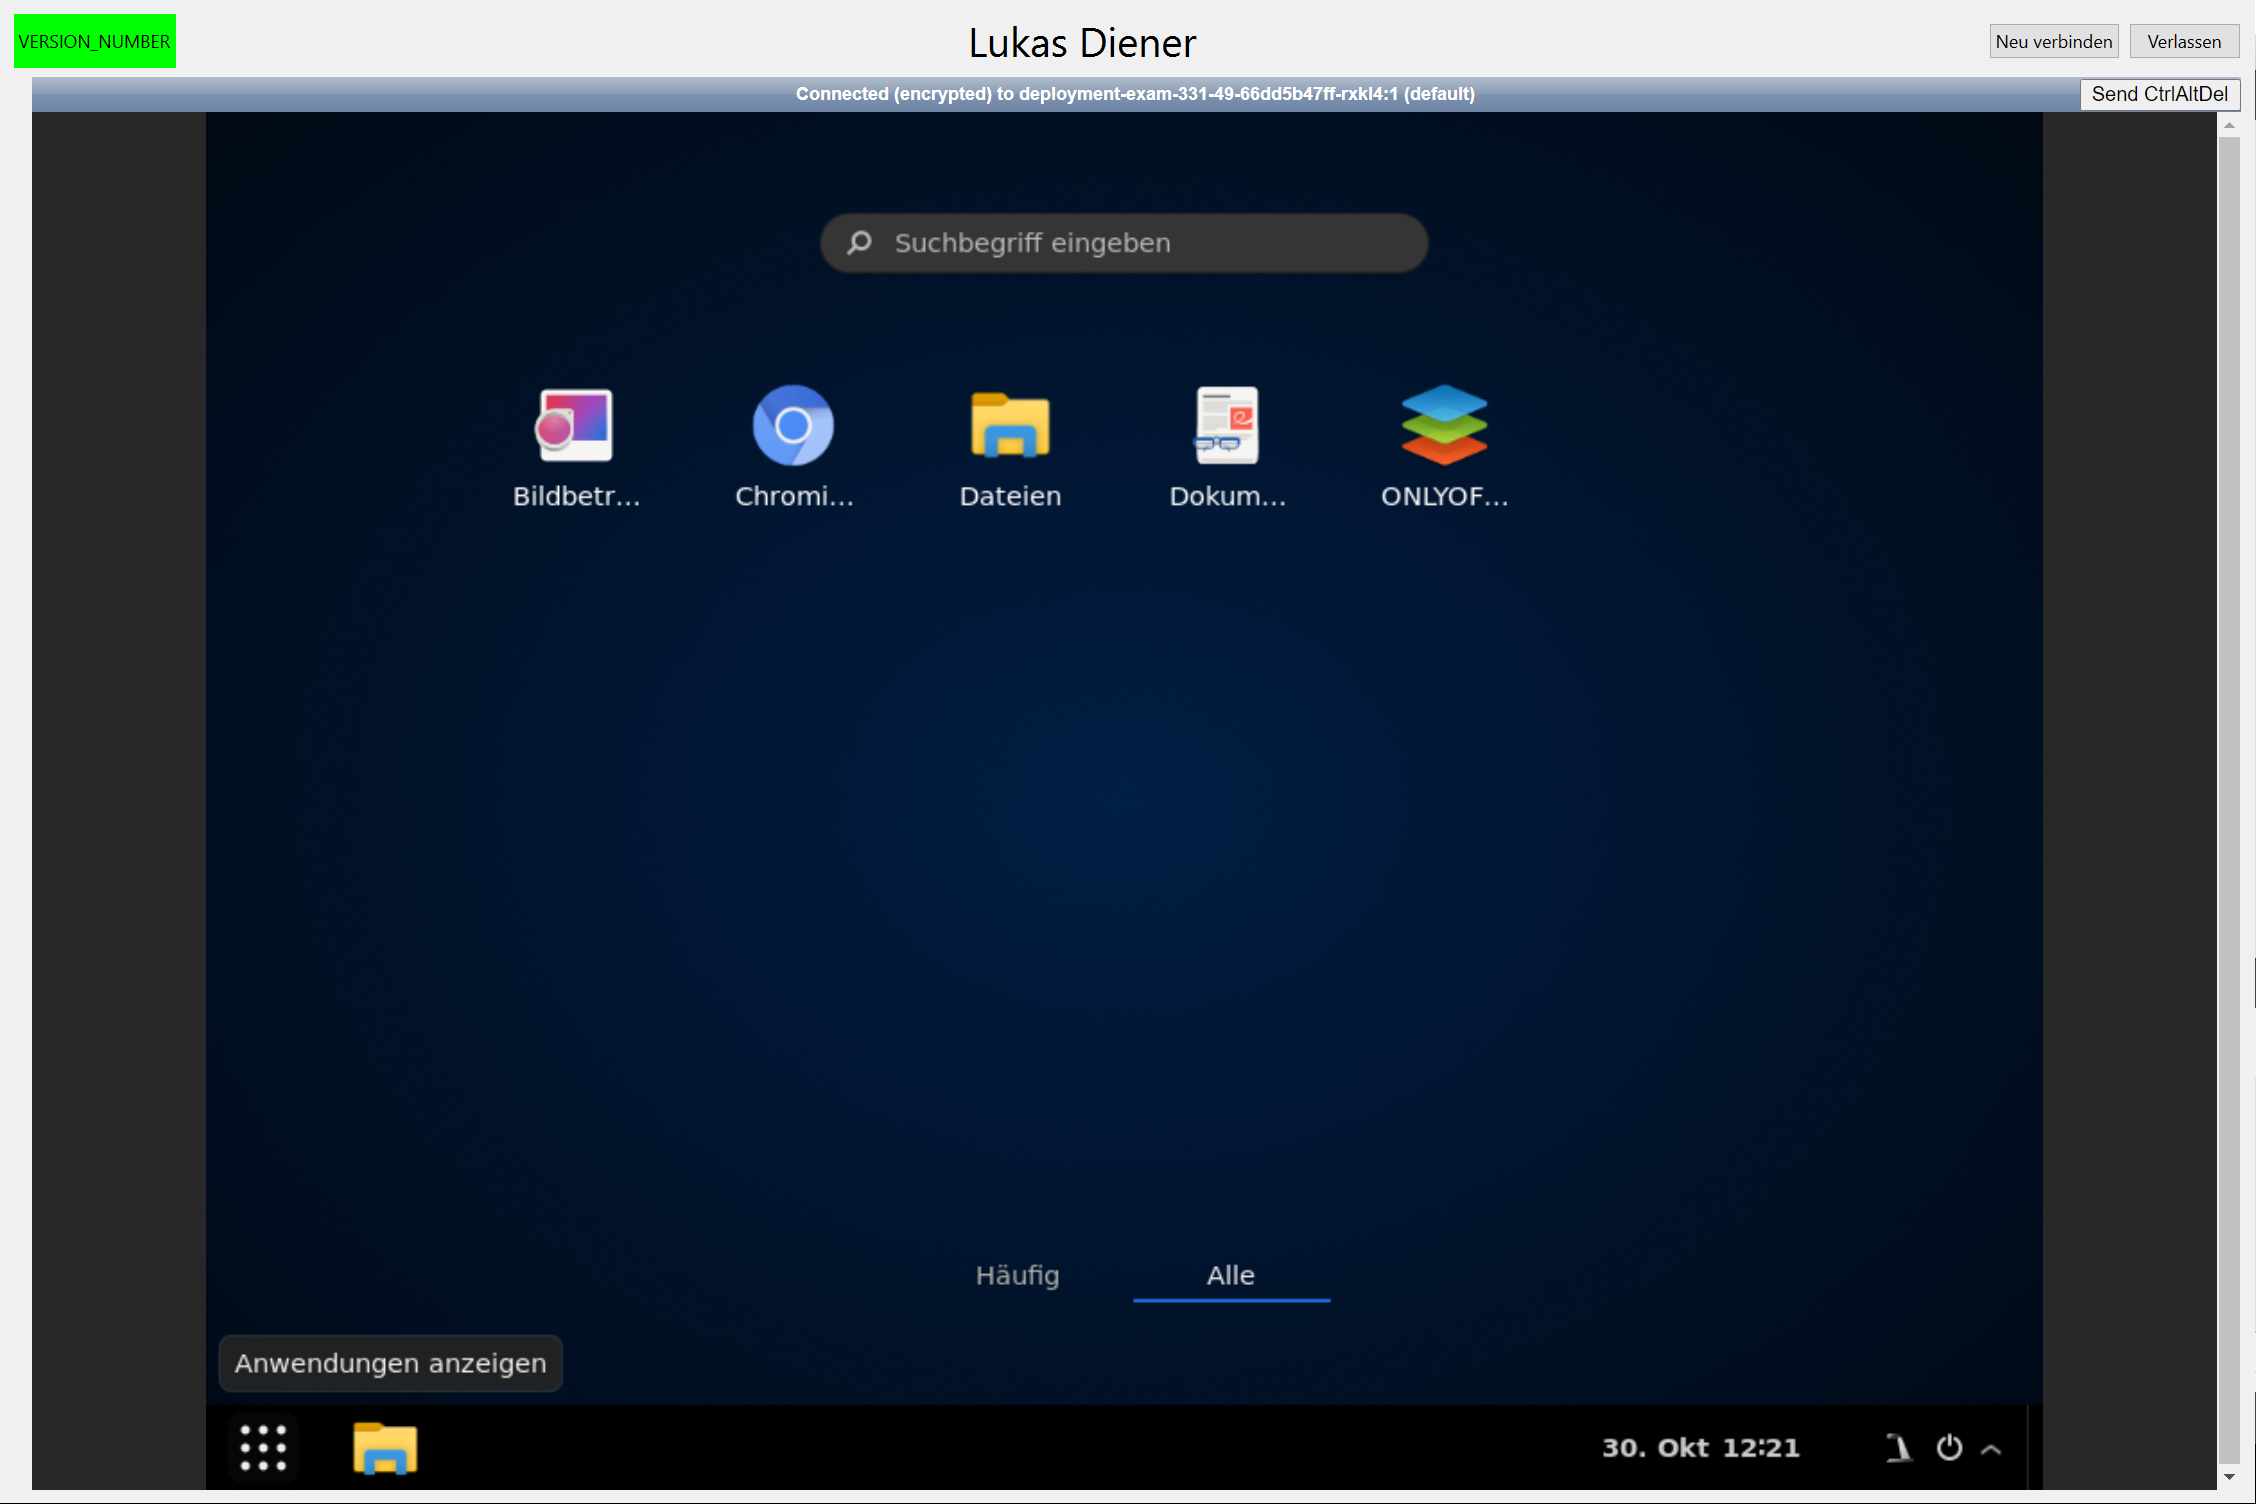Image resolution: width=2256 pixels, height=1504 pixels.
Task: Click the search magnifier icon
Action: (859, 243)
